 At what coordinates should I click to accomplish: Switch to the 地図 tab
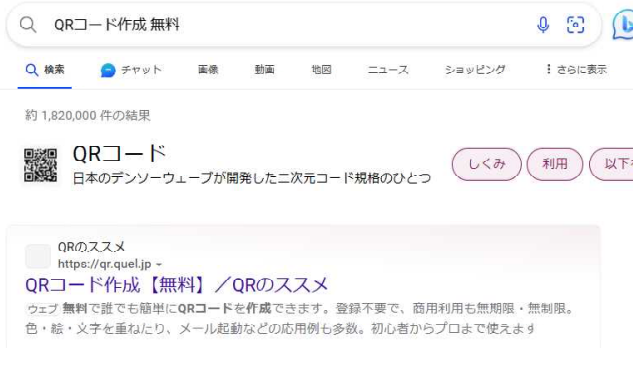(x=321, y=69)
